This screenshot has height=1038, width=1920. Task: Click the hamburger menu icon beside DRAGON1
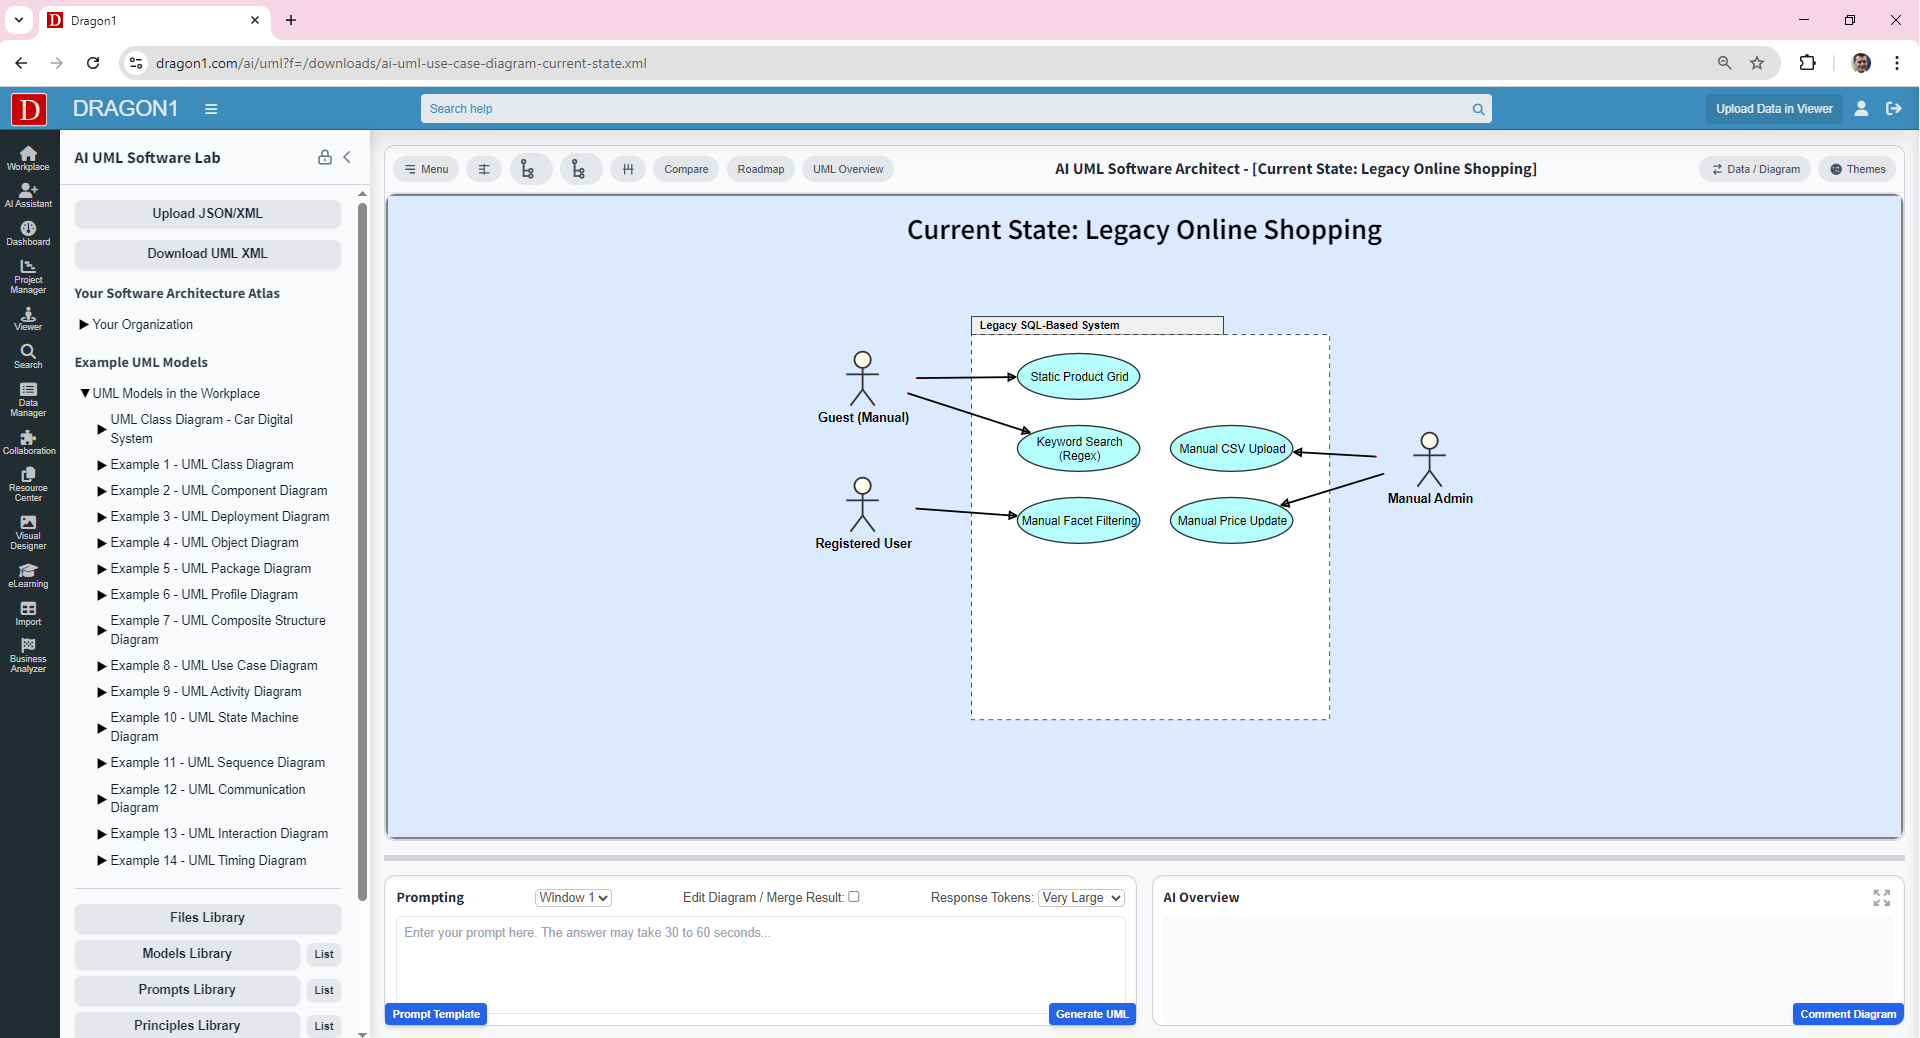point(211,109)
